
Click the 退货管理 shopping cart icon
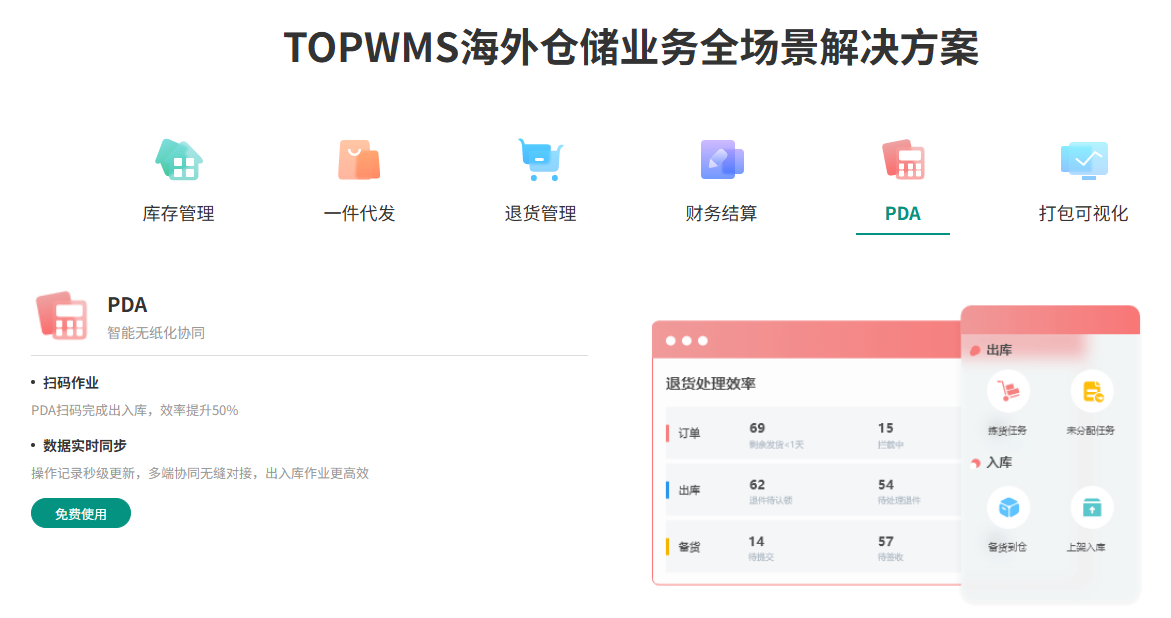[x=540, y=159]
